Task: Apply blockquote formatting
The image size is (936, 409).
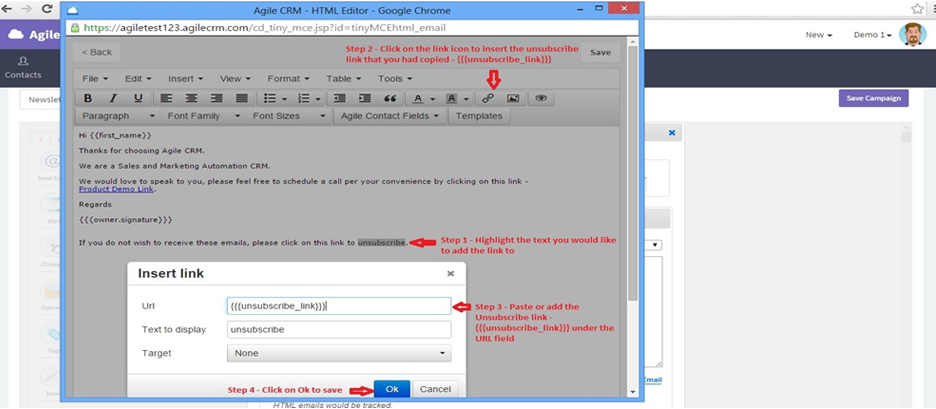Action: tap(390, 99)
